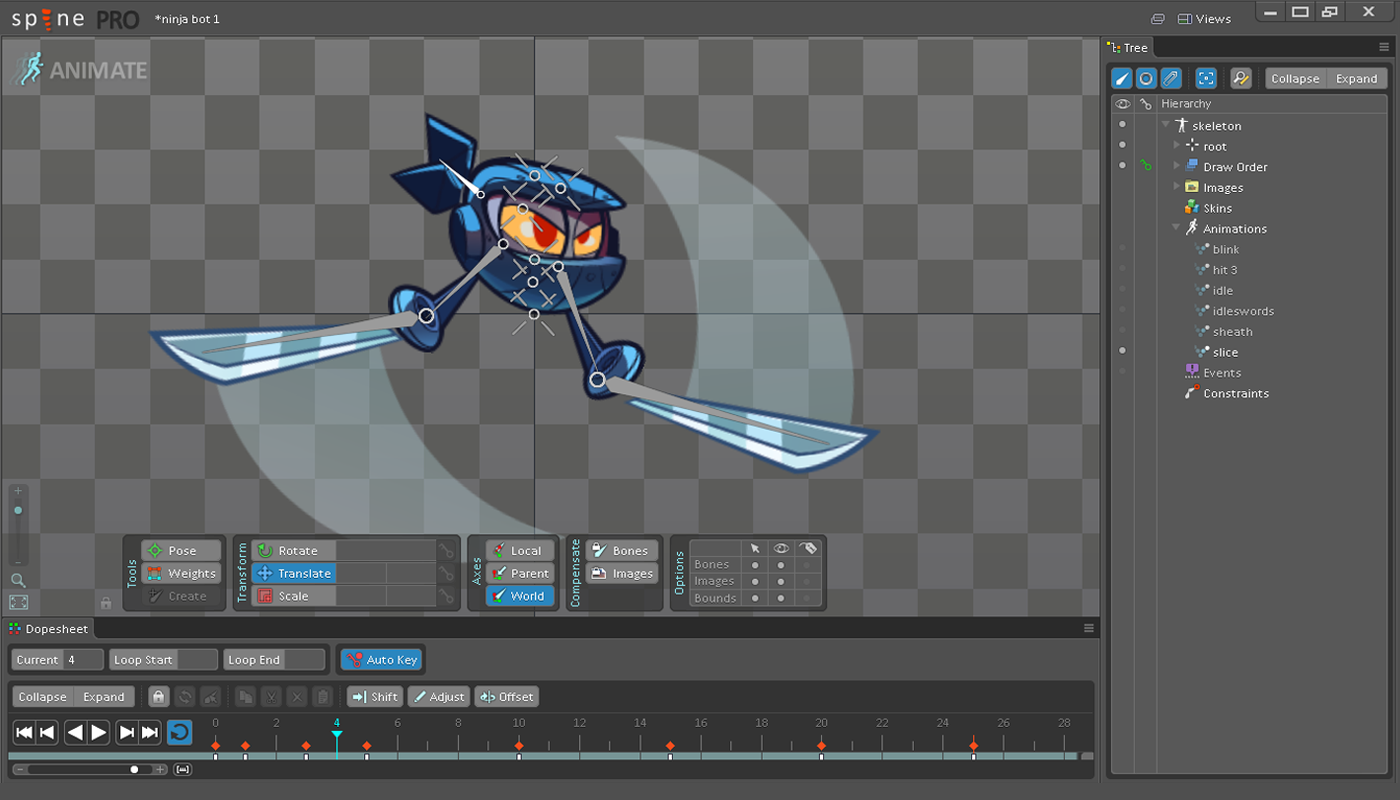Click the center-on-selection icon in Tree toolbar
This screenshot has height=800, width=1400.
(x=1207, y=78)
